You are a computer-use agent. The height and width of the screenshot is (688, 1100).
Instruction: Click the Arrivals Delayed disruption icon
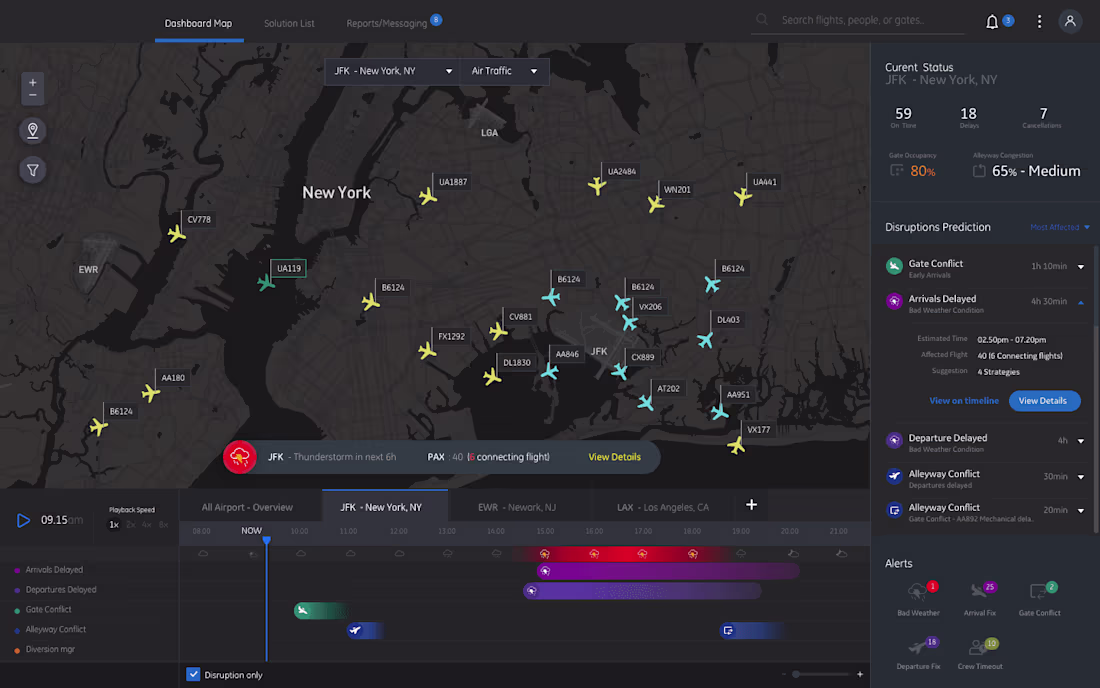pyautogui.click(x=894, y=301)
